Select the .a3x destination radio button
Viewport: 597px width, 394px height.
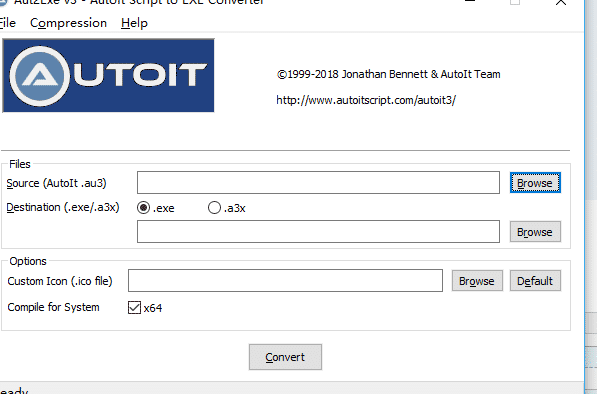tap(214, 208)
